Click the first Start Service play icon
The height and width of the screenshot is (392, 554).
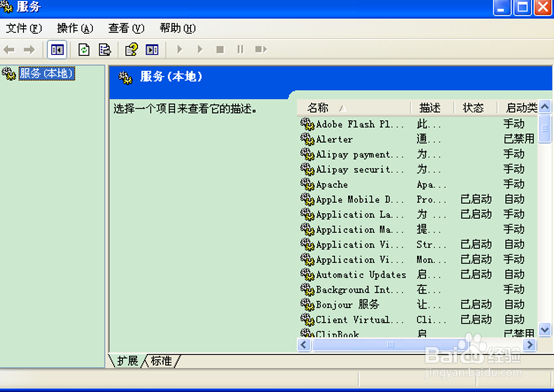point(179,49)
